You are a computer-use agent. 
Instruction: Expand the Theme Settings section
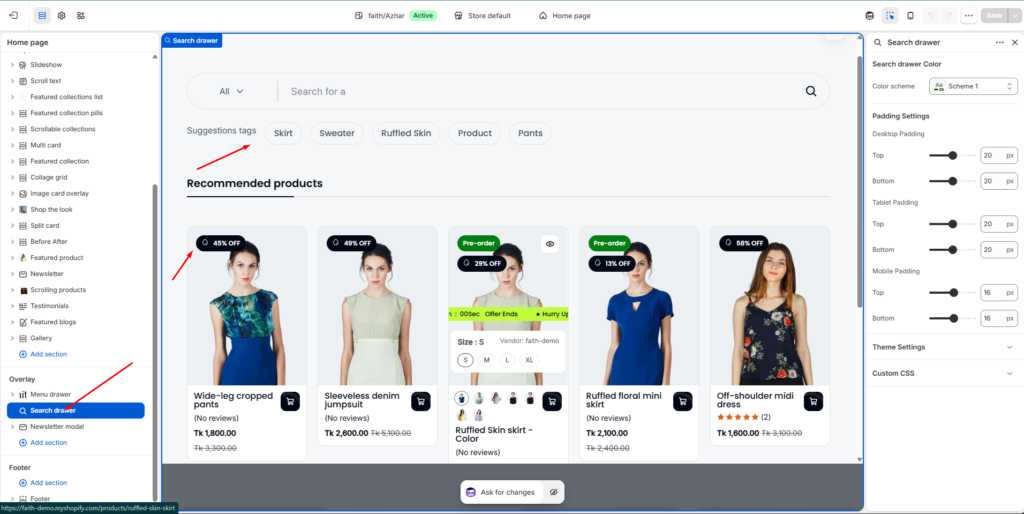(944, 347)
